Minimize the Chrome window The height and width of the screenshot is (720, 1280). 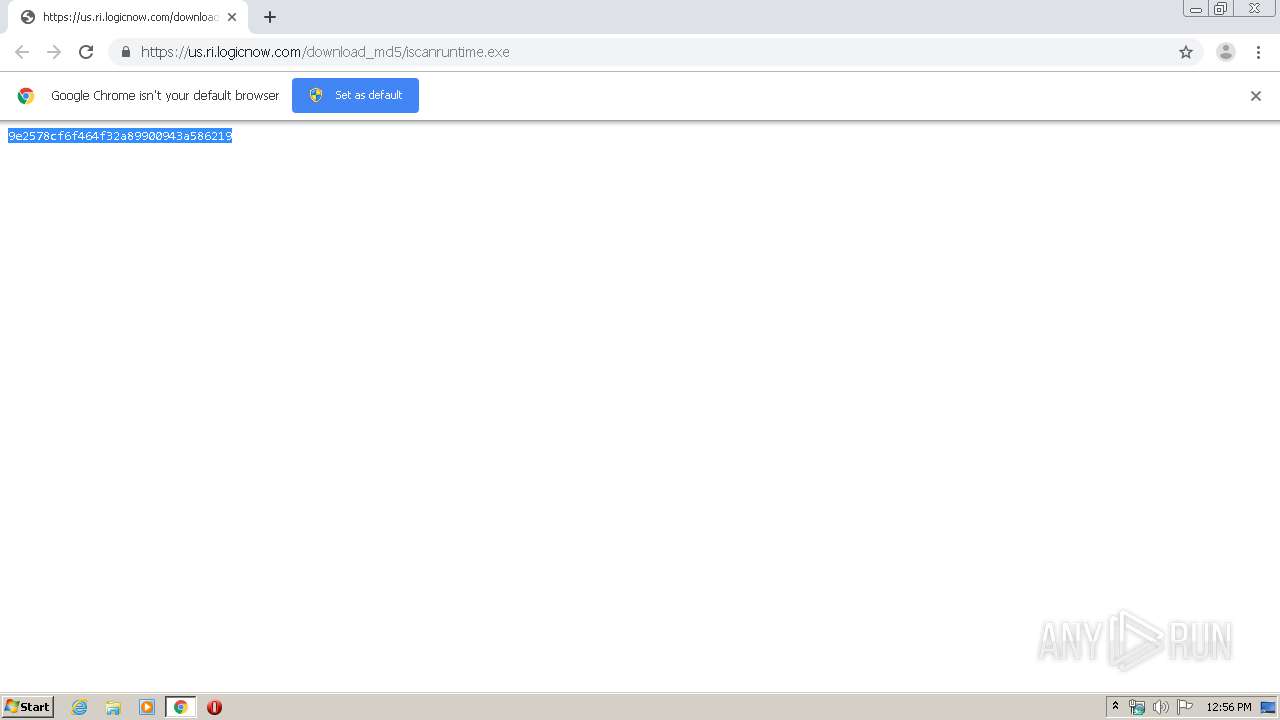pyautogui.click(x=1196, y=9)
